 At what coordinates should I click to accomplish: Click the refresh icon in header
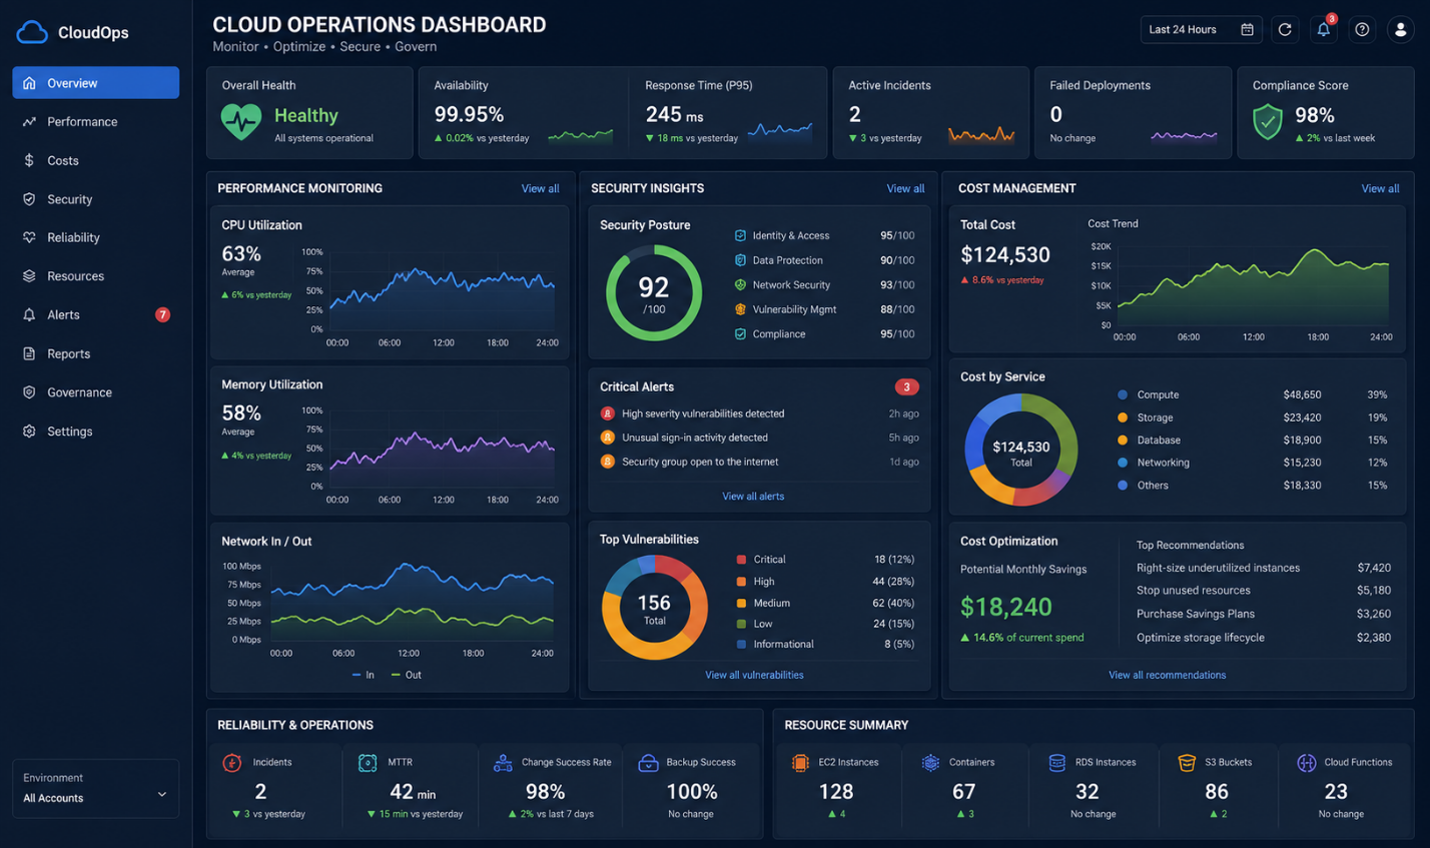[x=1285, y=30]
